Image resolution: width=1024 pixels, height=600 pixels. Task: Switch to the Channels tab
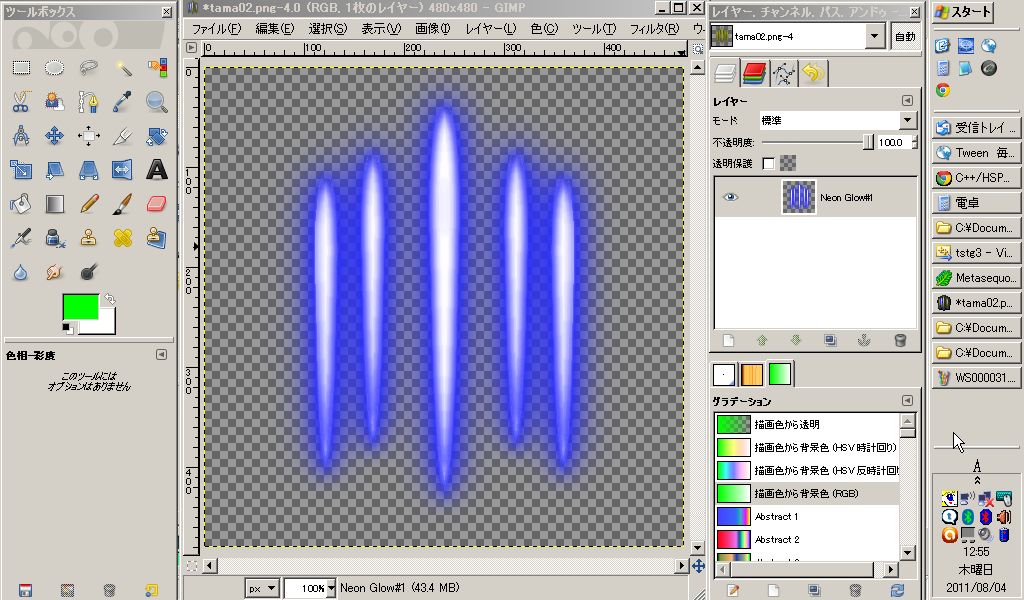coord(754,73)
